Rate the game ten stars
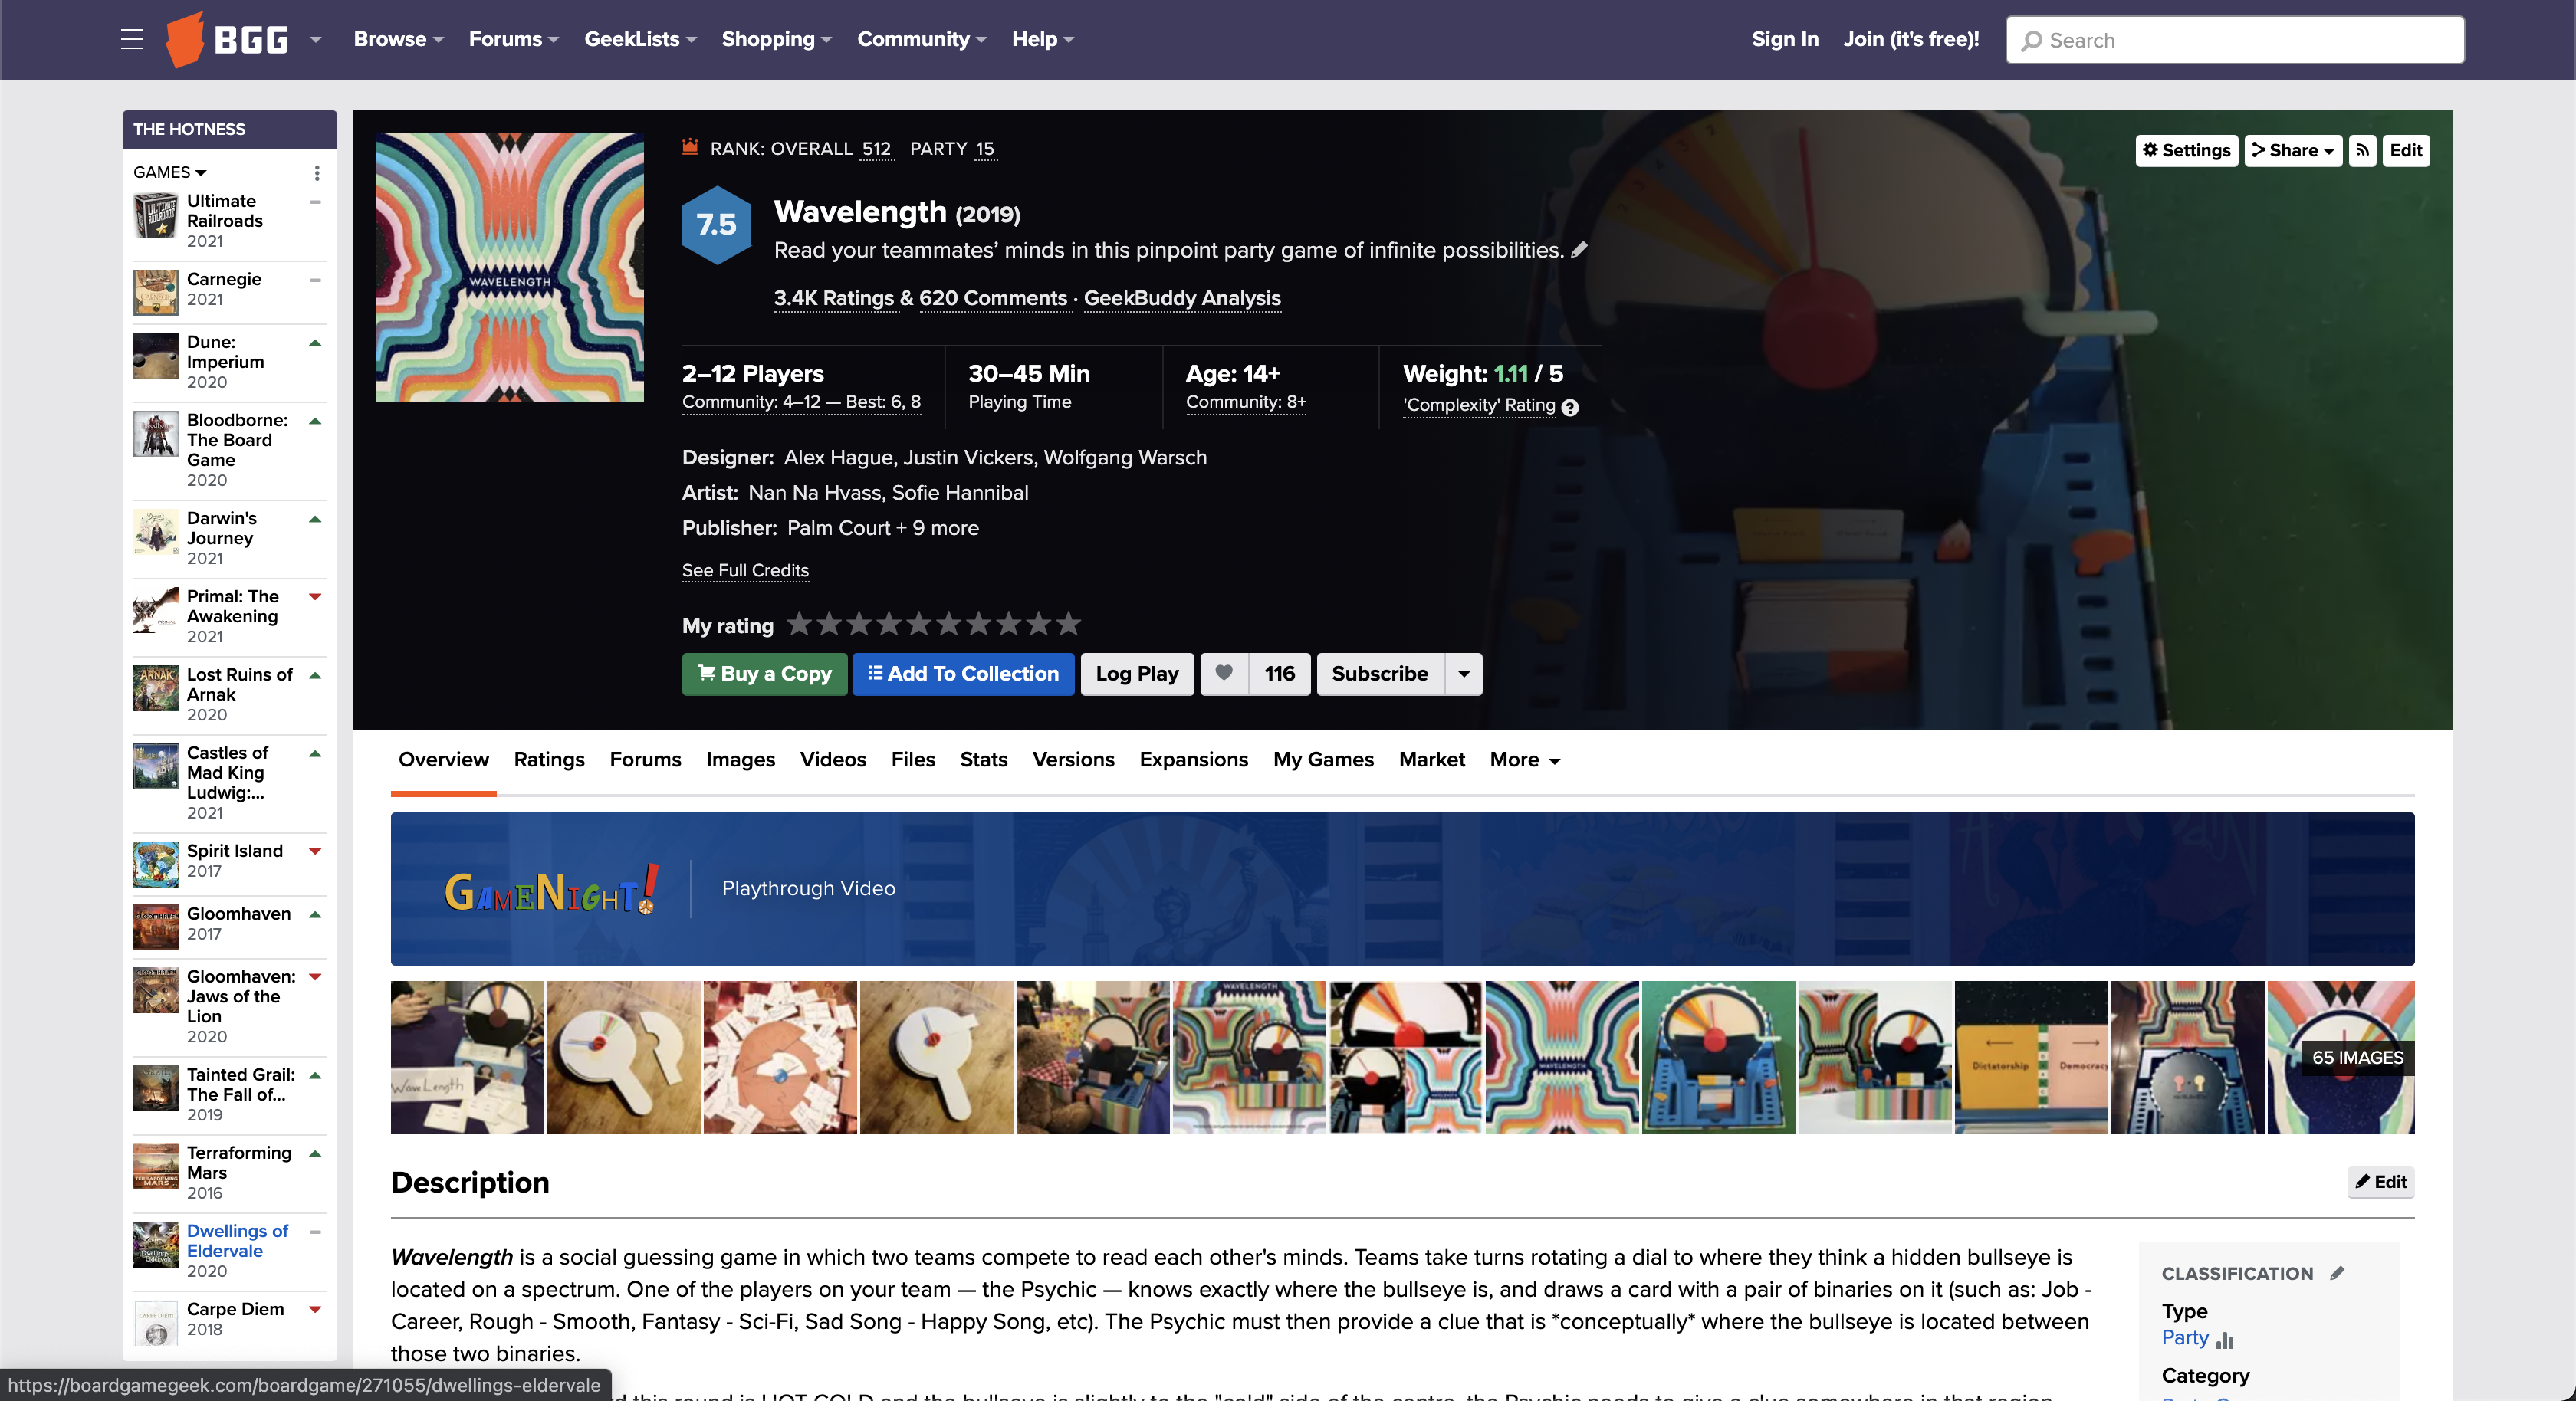The width and height of the screenshot is (2576, 1401). (x=1069, y=624)
